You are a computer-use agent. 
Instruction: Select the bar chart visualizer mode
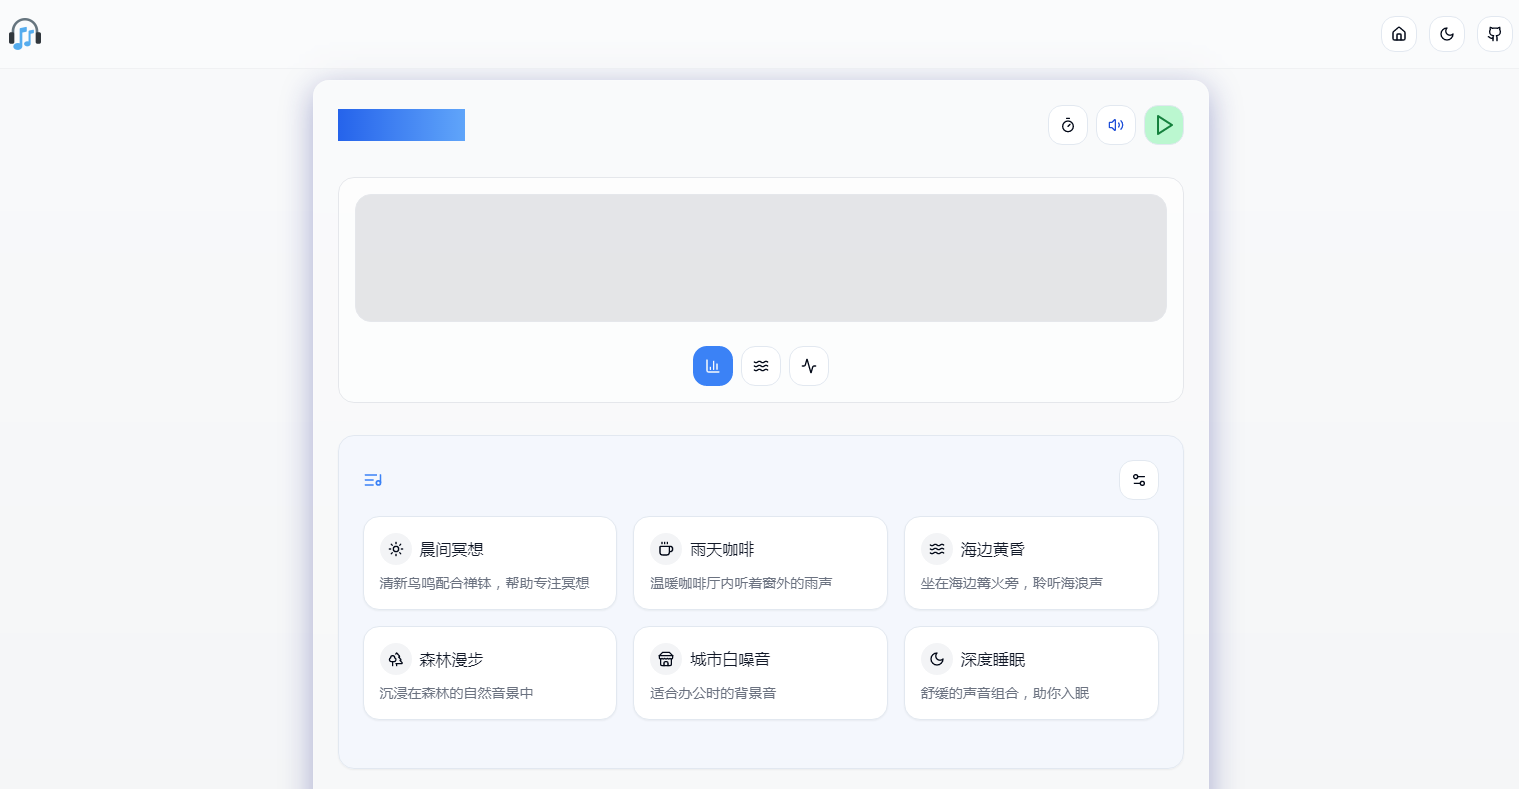point(713,366)
